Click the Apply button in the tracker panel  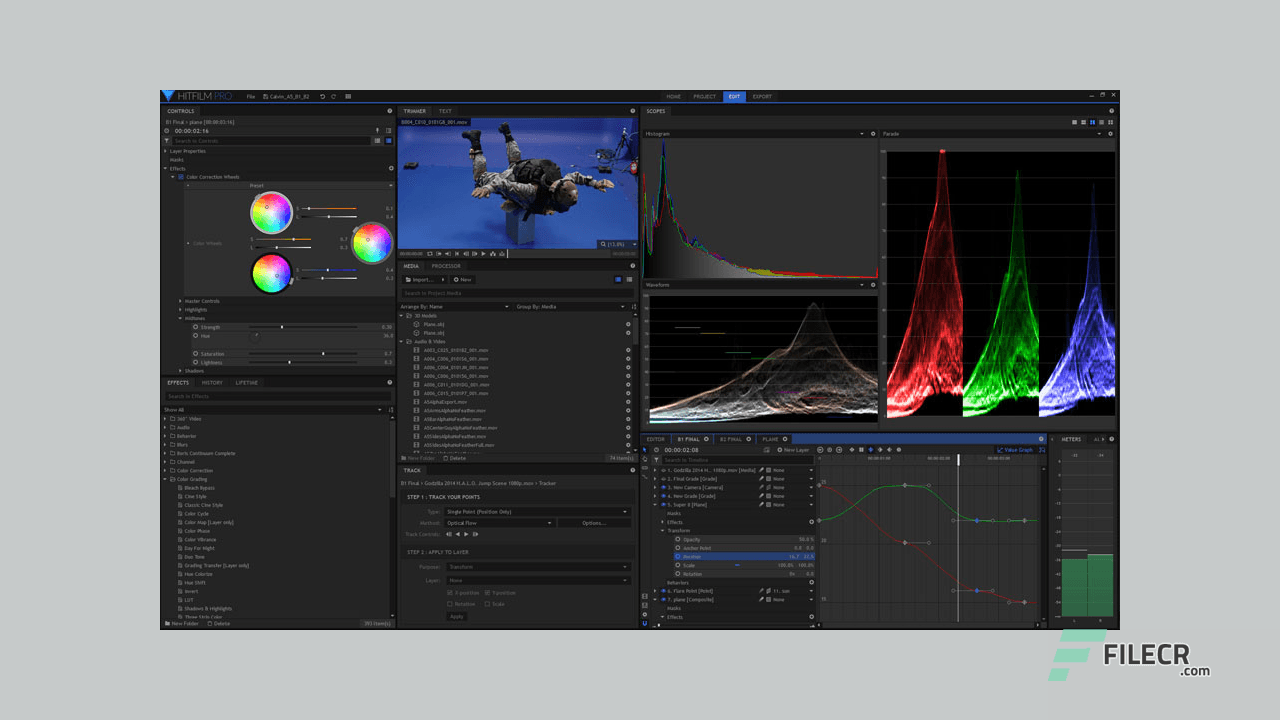[x=457, y=616]
